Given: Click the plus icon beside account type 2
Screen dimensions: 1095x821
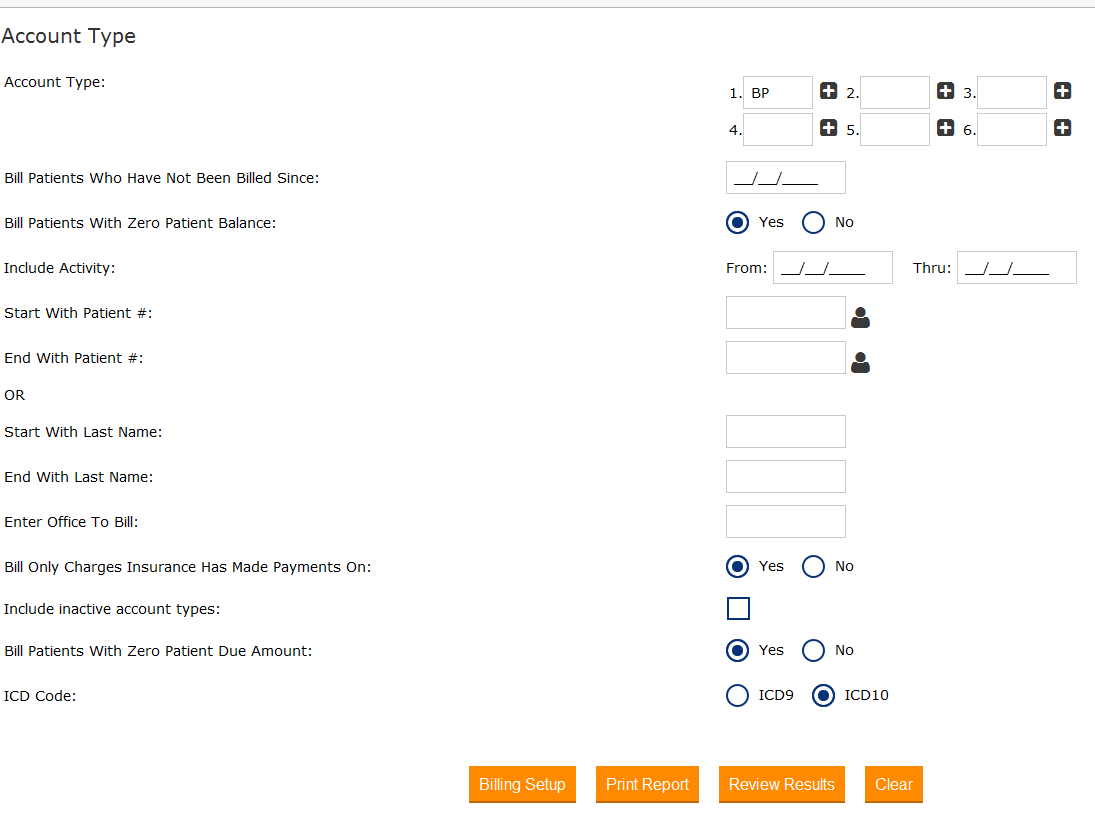Looking at the screenshot, I should click(945, 91).
